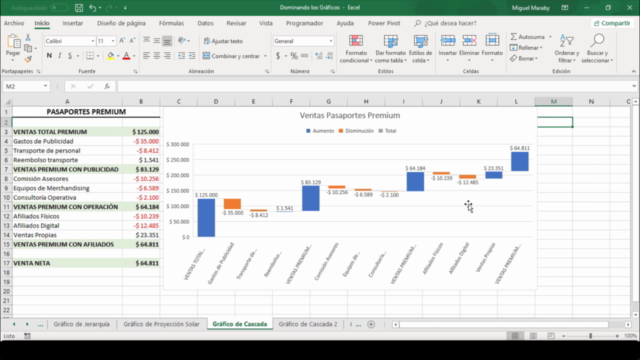Image resolution: width=640 pixels, height=360 pixels.
Task: Open Ordenar y filtrar menu
Action: [x=567, y=49]
